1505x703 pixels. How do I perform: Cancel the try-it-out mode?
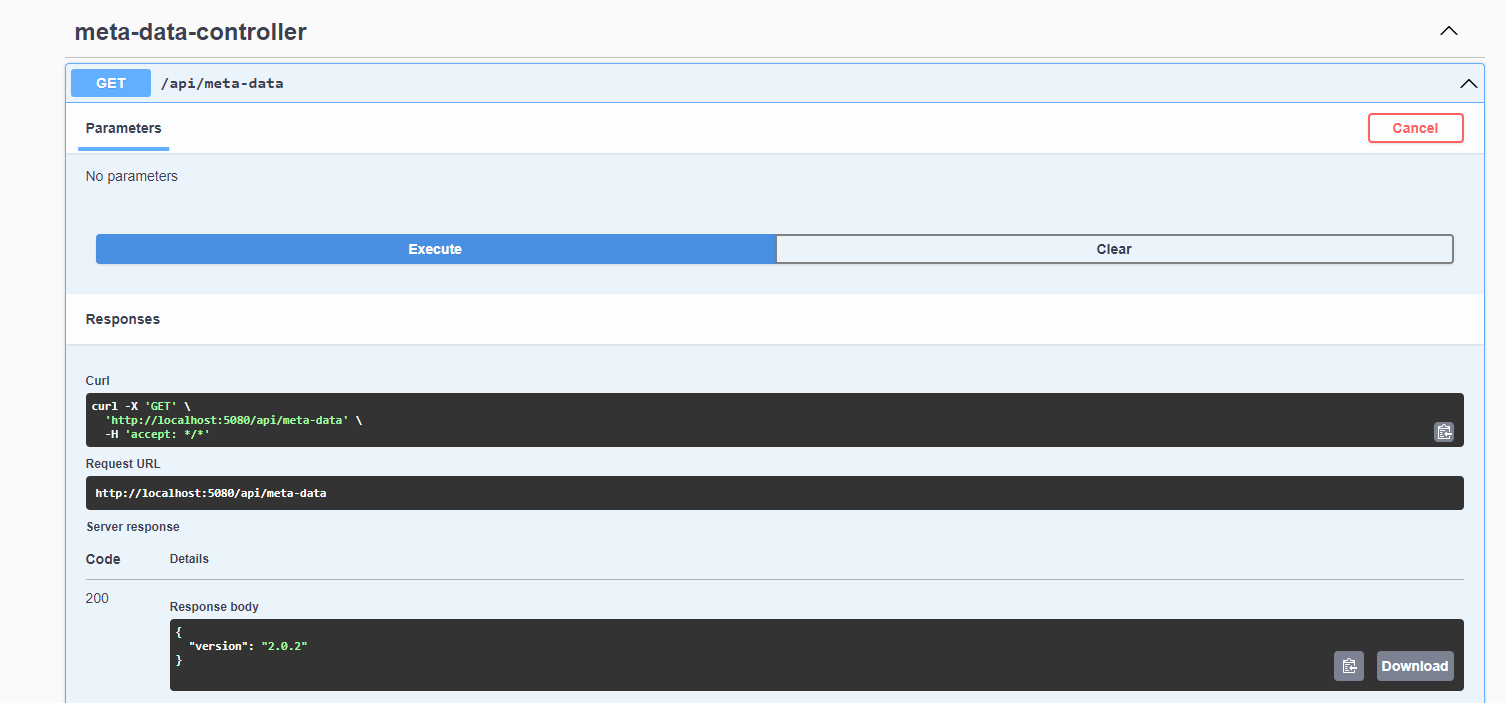(x=1415, y=128)
